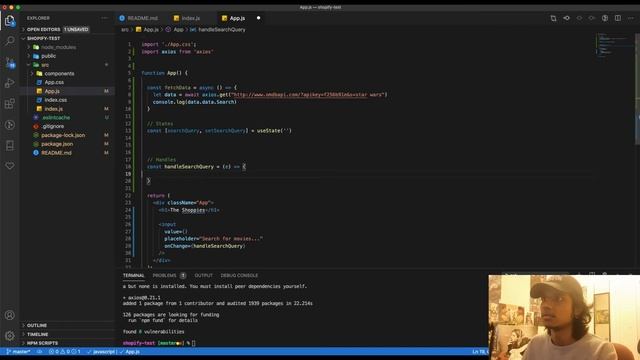Image resolution: width=640 pixels, height=360 pixels.
Task: Click the unsaved dot on App.js tab
Action: pyautogui.click(x=258, y=18)
